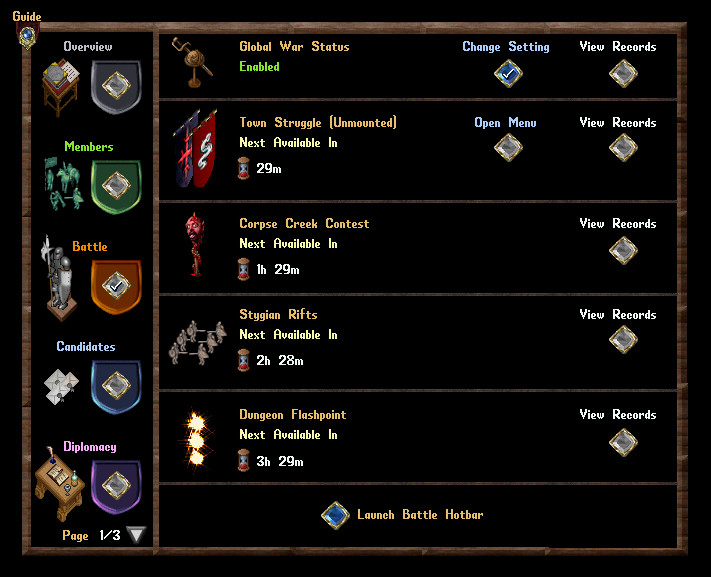Open the Diplomacy purple shield button
Viewport: 711px width, 577px height.
pos(116,486)
